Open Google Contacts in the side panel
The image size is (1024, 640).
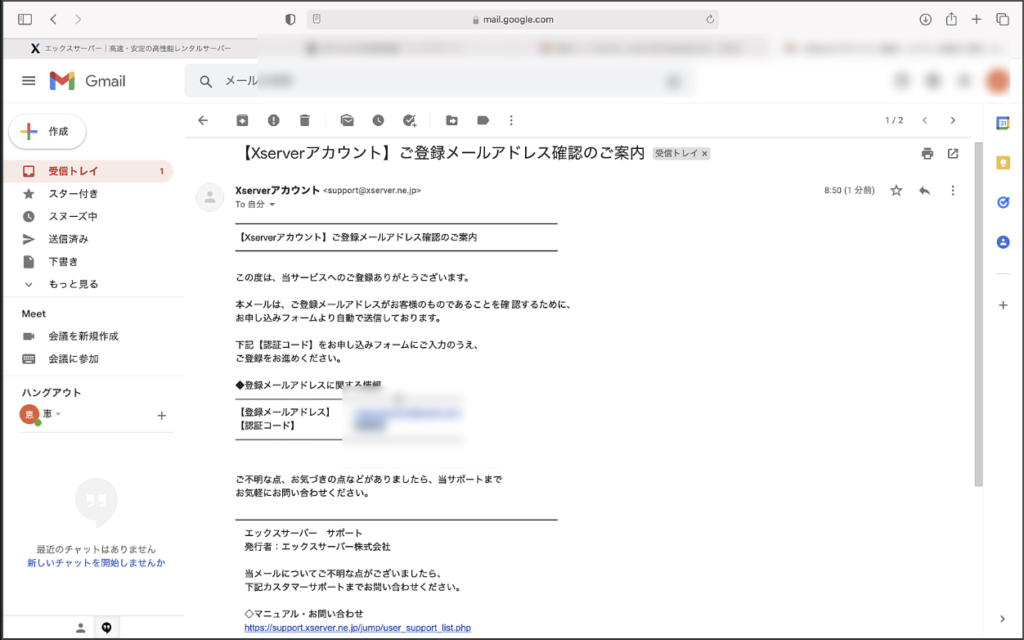tap(1003, 242)
